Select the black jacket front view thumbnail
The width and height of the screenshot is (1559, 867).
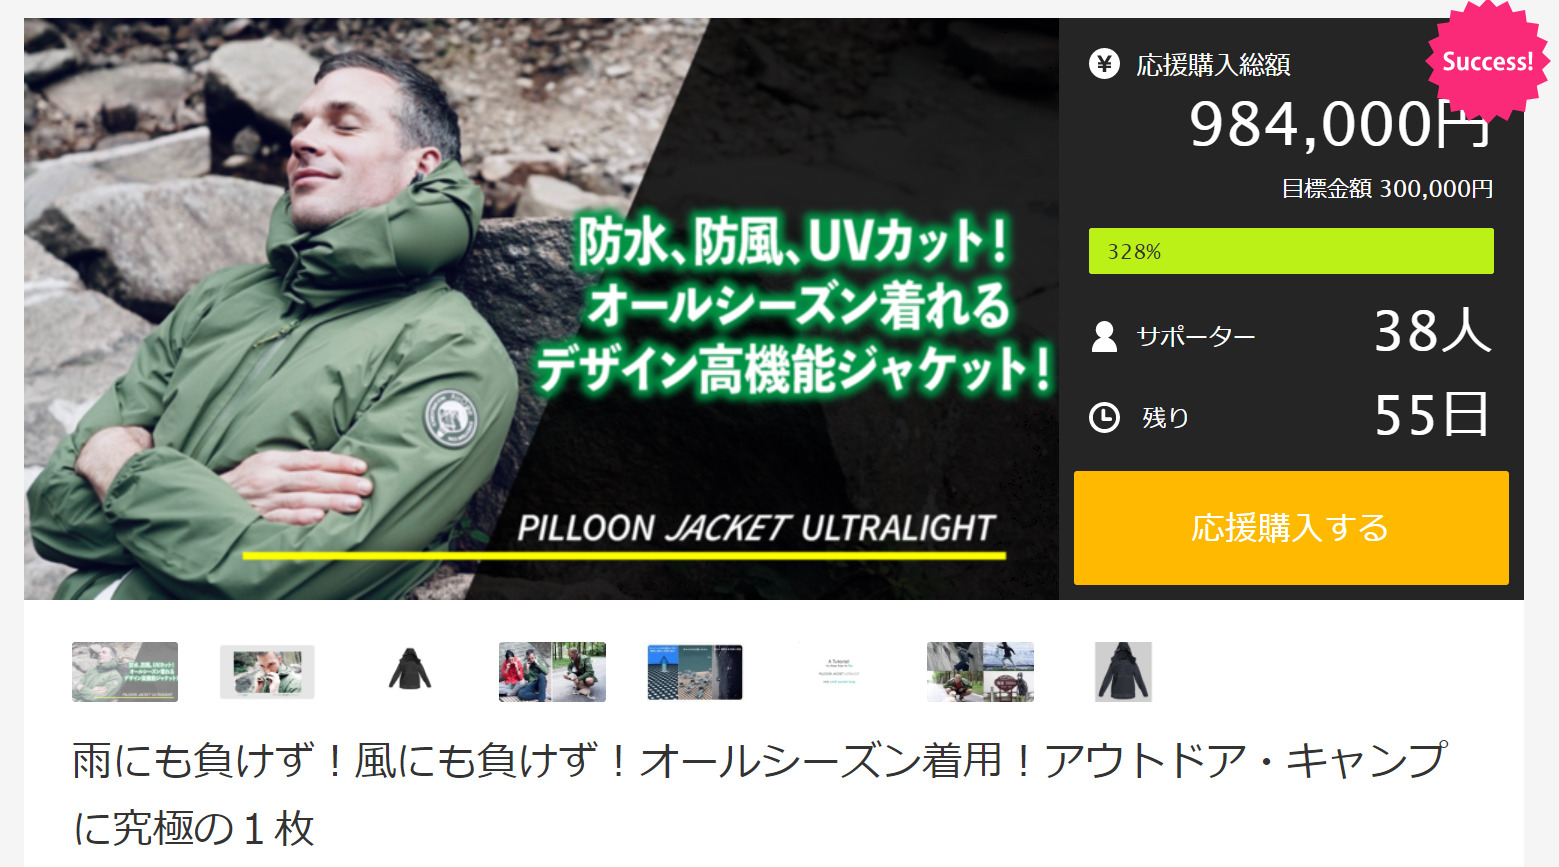(410, 670)
